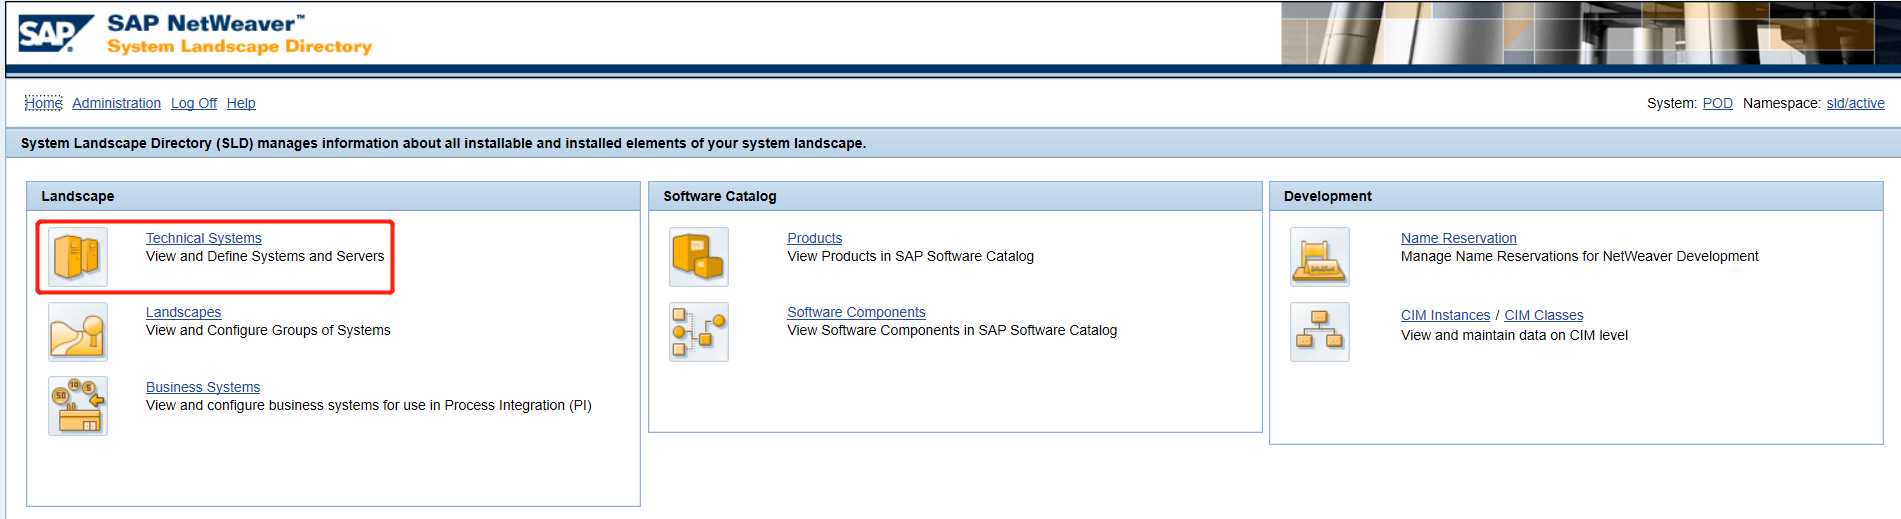Click 'Manage Name Reservations for NetWeaver Development' text

(x=1580, y=256)
